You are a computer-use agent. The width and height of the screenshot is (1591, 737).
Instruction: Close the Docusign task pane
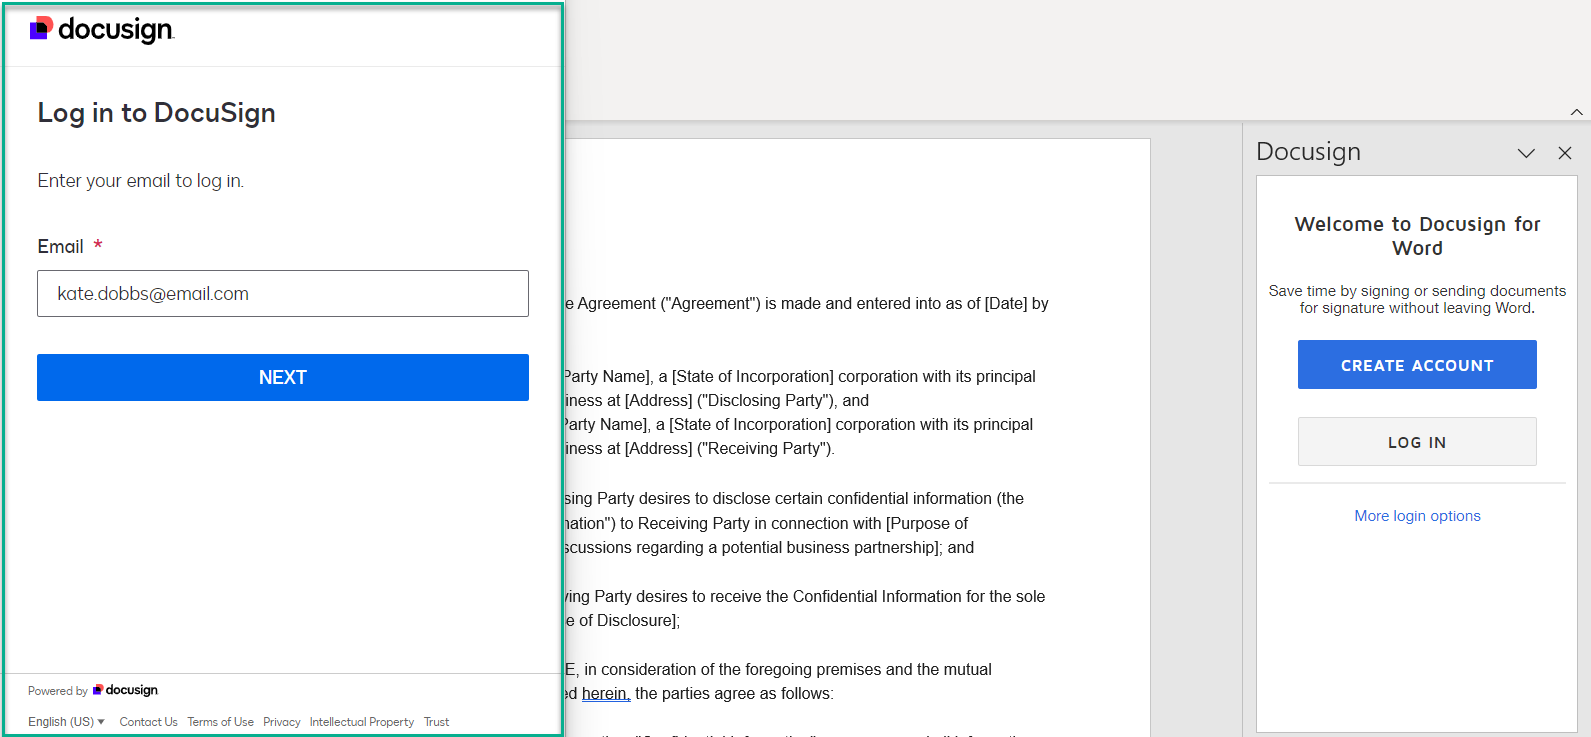pyautogui.click(x=1564, y=153)
